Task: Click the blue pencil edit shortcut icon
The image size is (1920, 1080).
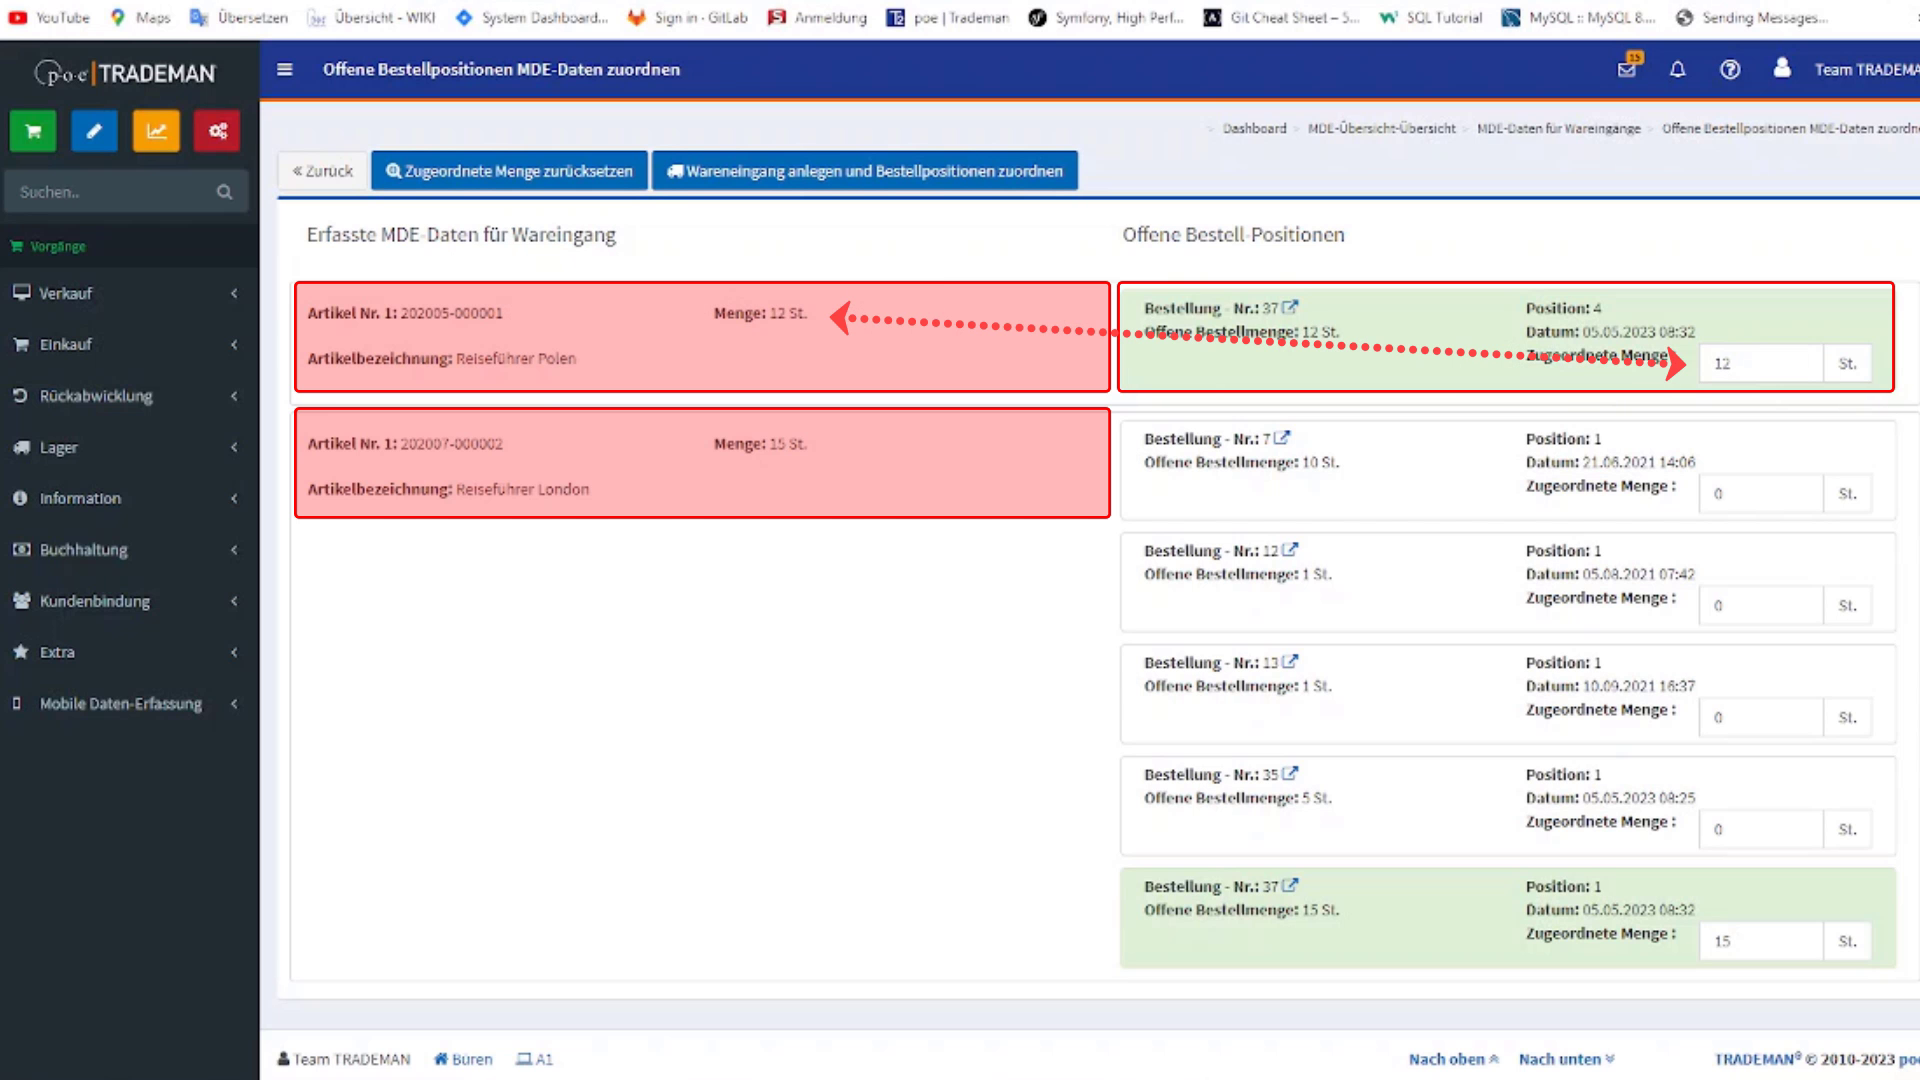Action: coord(94,131)
